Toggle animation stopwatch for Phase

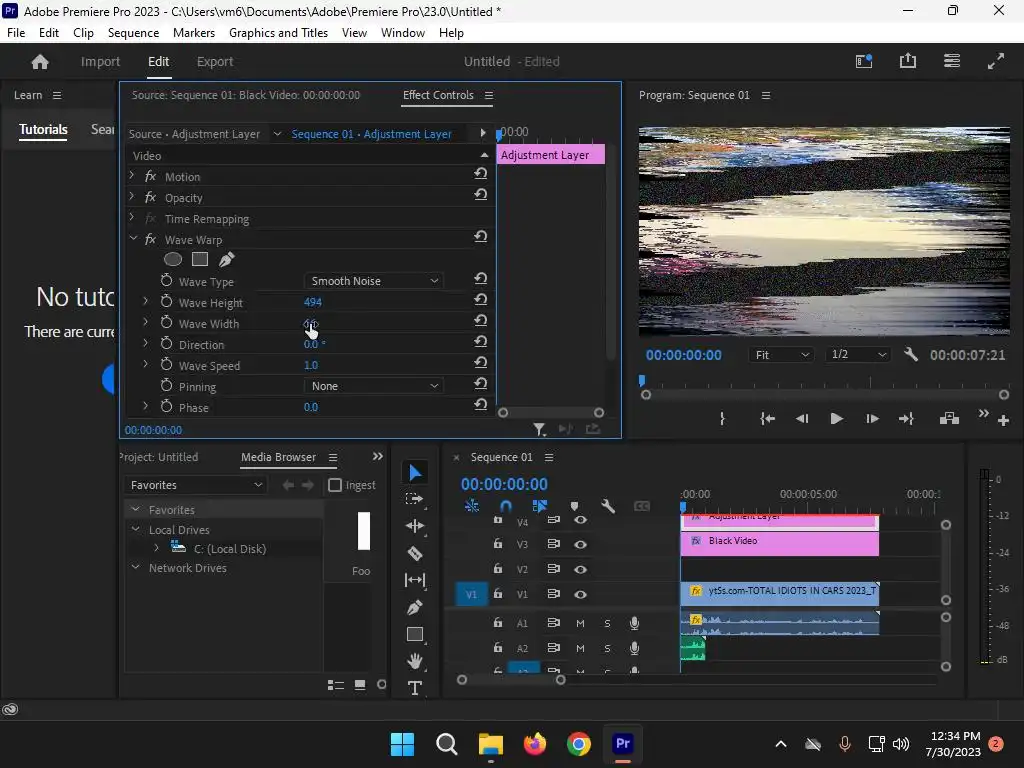167,406
